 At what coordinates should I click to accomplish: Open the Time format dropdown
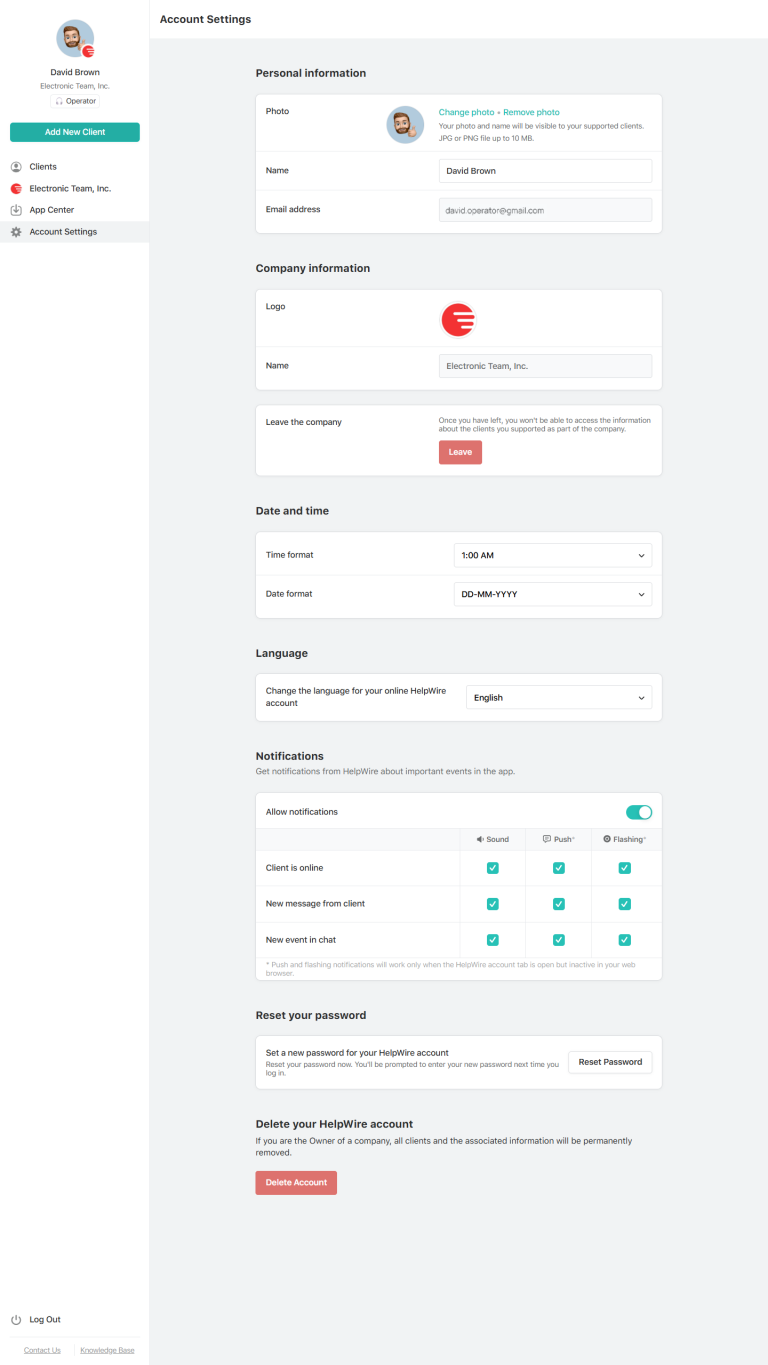coord(552,555)
